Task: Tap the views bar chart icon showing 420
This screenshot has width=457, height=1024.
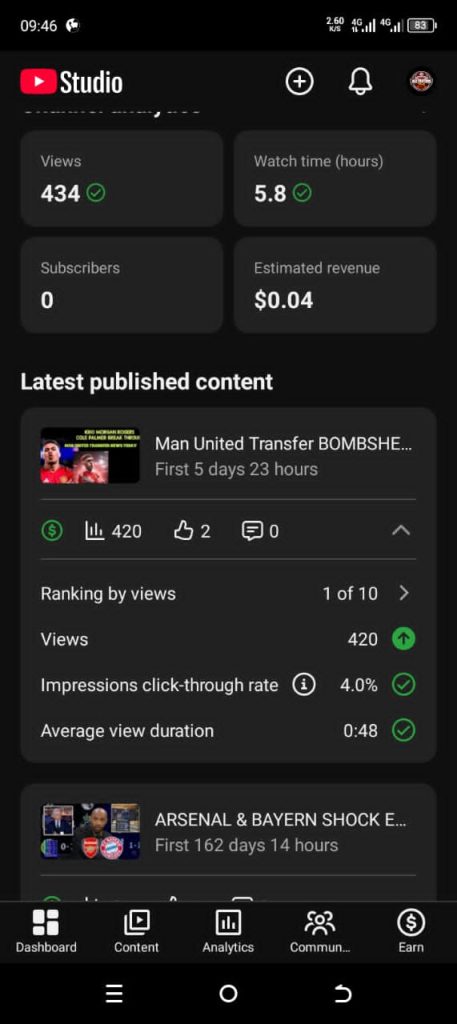Action: 95,531
